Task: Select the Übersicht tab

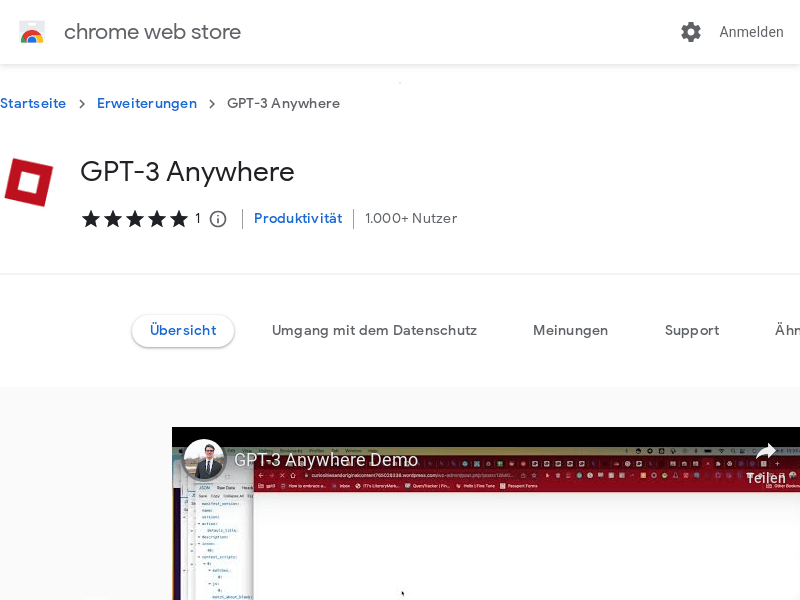Action: tap(183, 331)
